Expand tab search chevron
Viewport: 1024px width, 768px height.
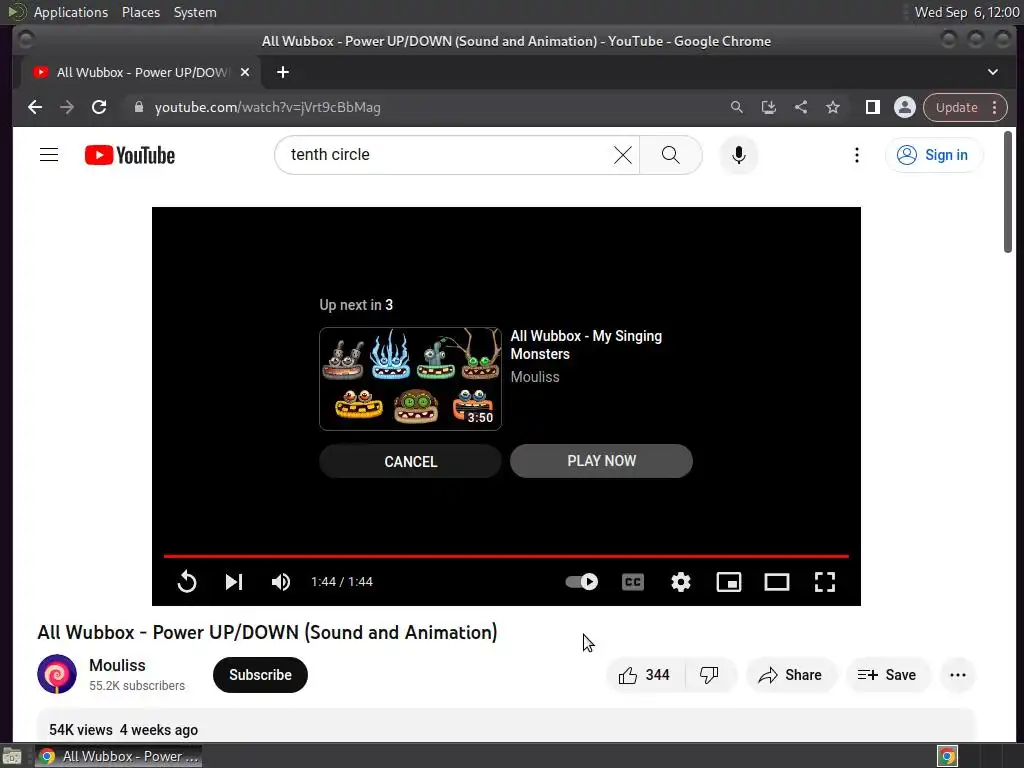point(993,72)
